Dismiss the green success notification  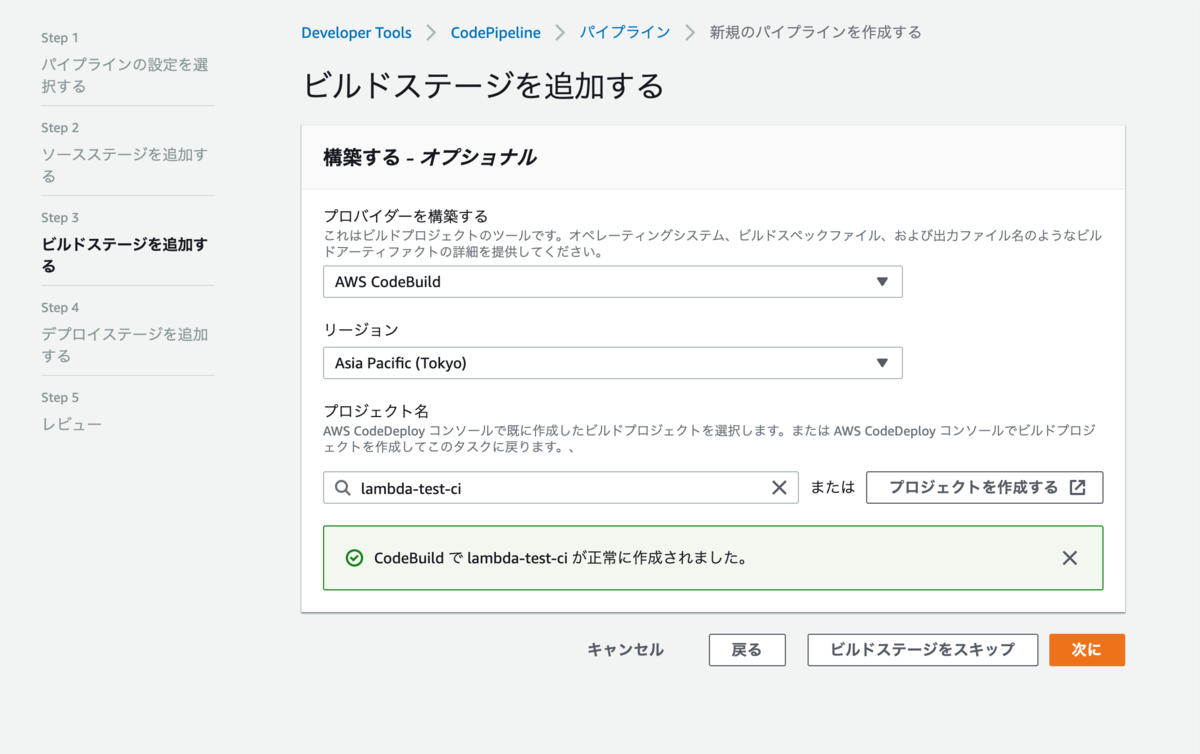(1070, 558)
